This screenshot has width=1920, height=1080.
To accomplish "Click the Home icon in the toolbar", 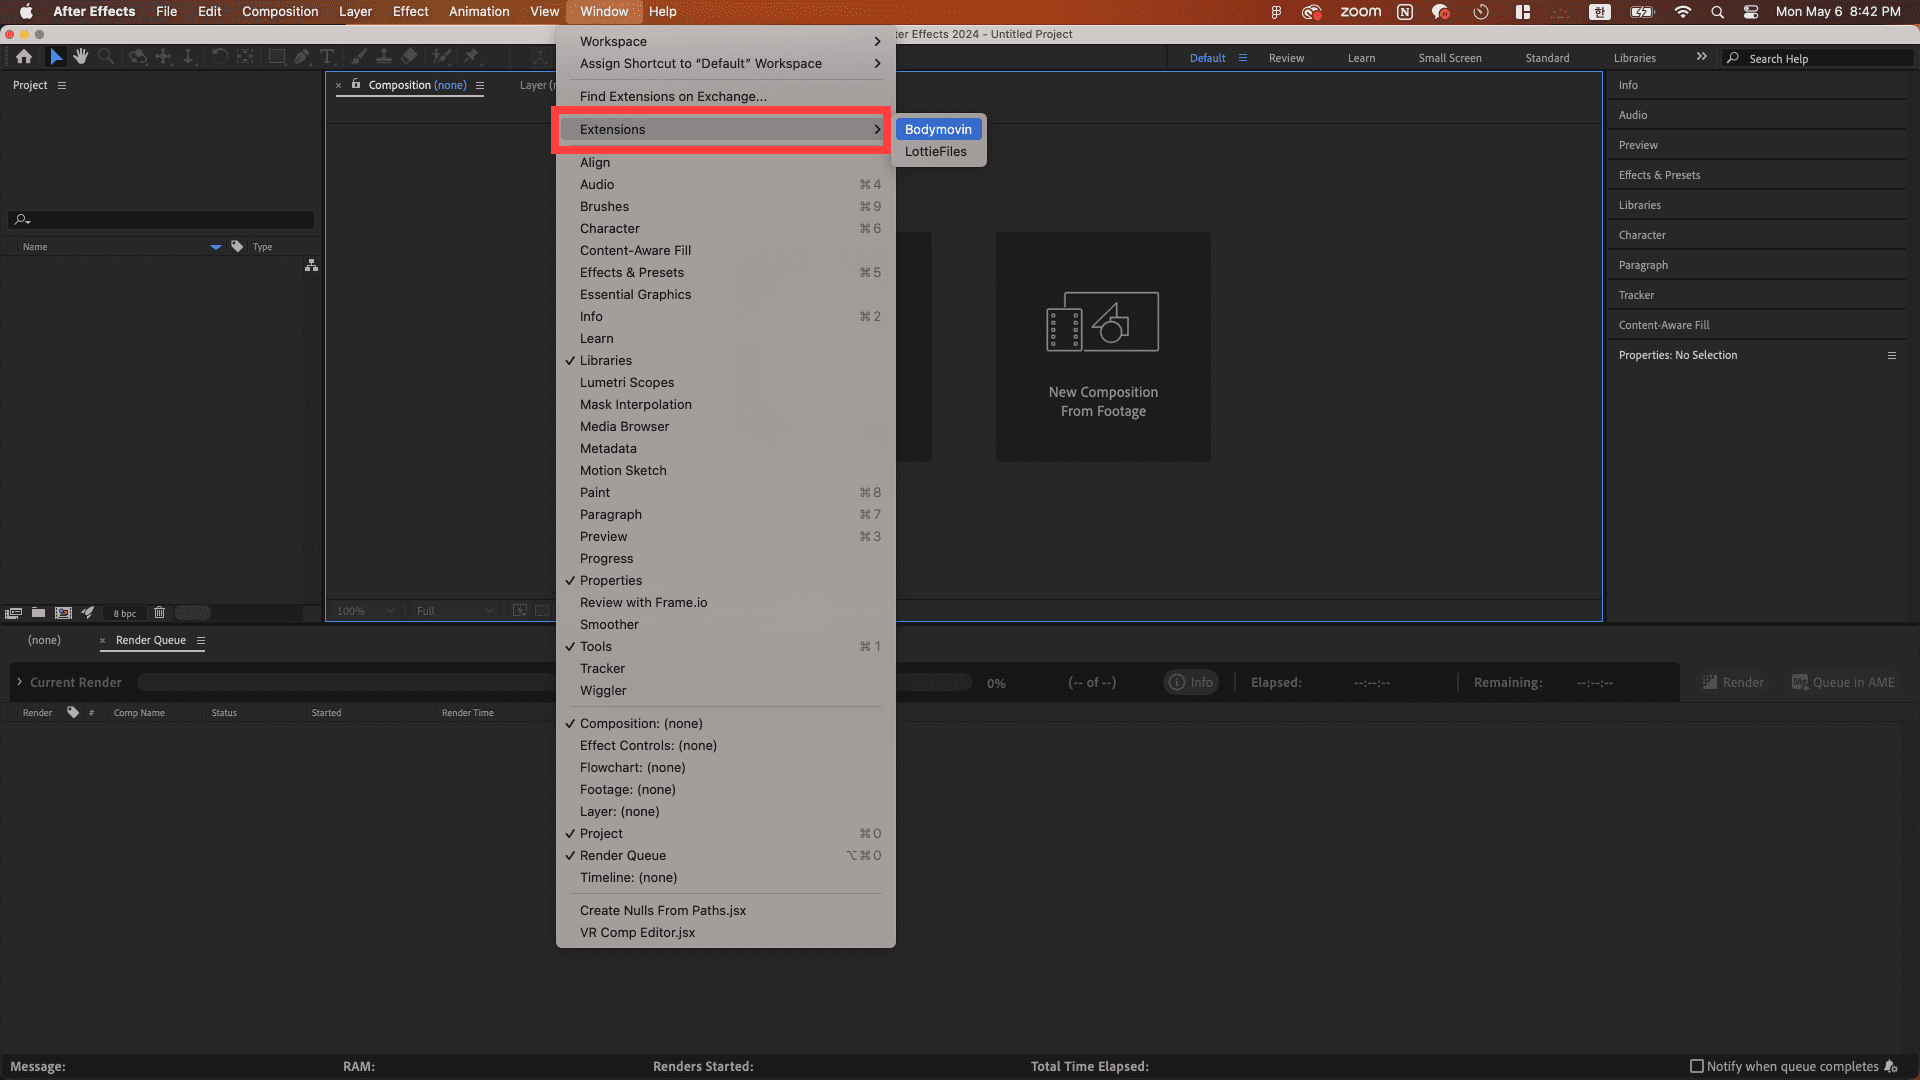I will click(x=24, y=57).
